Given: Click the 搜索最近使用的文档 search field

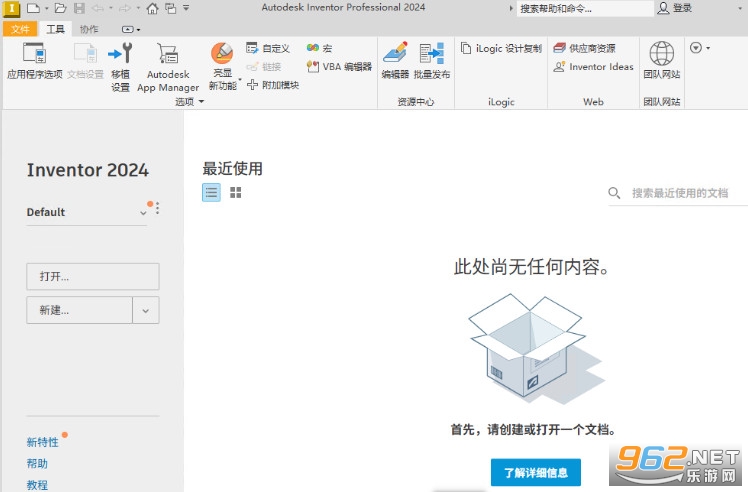Looking at the screenshot, I should coord(680,193).
